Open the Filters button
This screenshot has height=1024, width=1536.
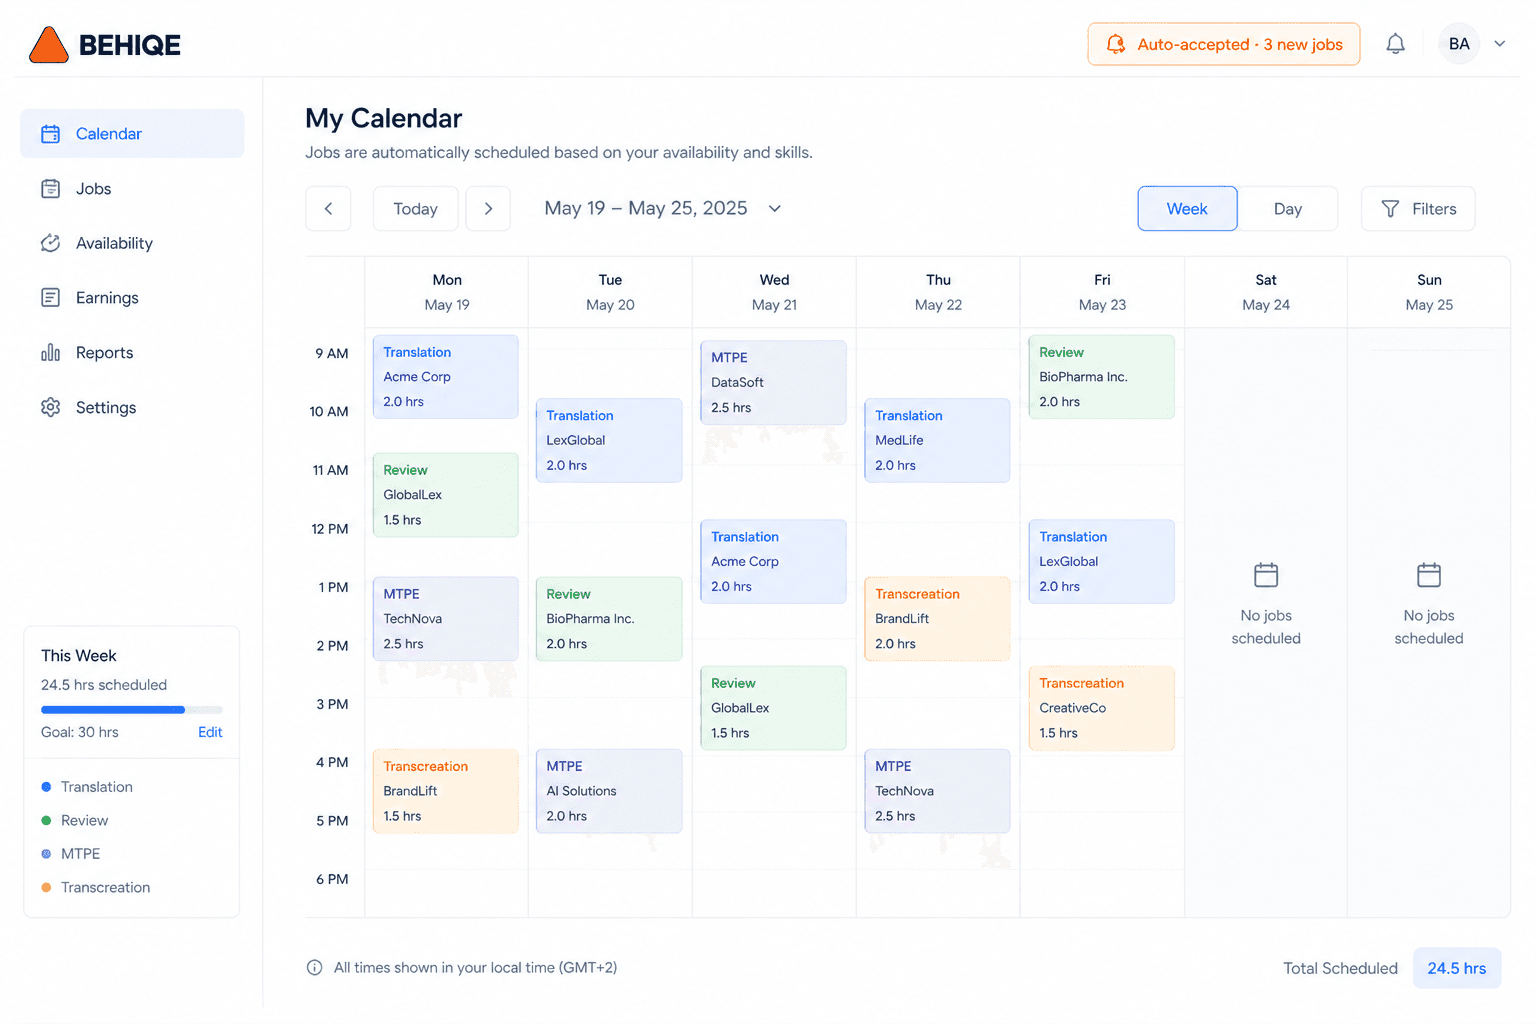click(x=1418, y=209)
